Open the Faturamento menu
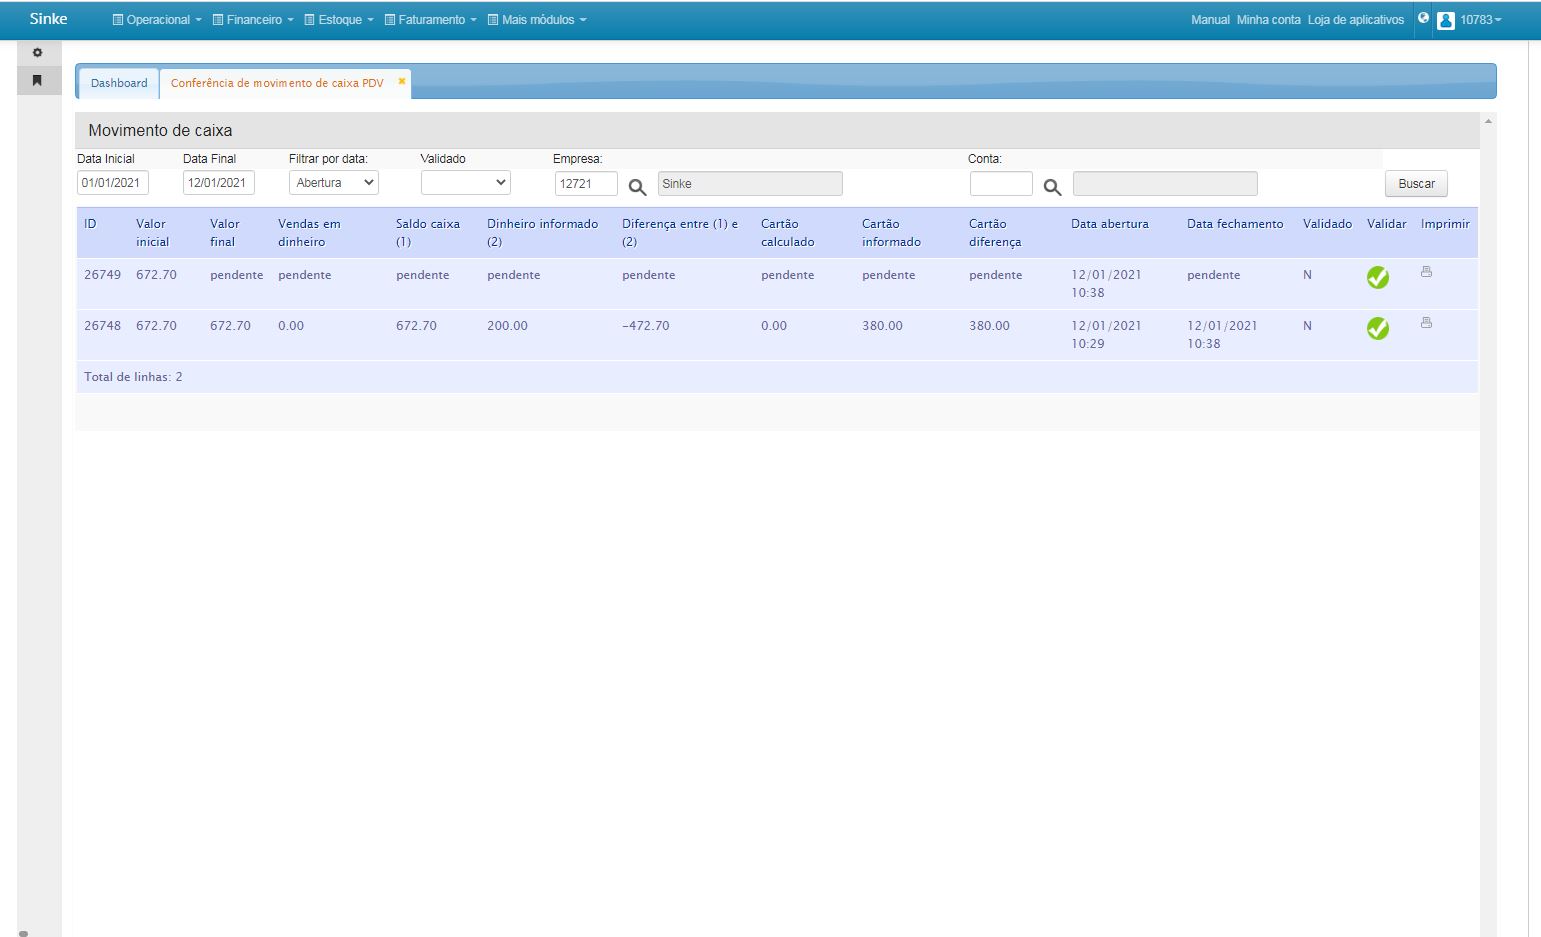The image size is (1541, 937). point(431,20)
